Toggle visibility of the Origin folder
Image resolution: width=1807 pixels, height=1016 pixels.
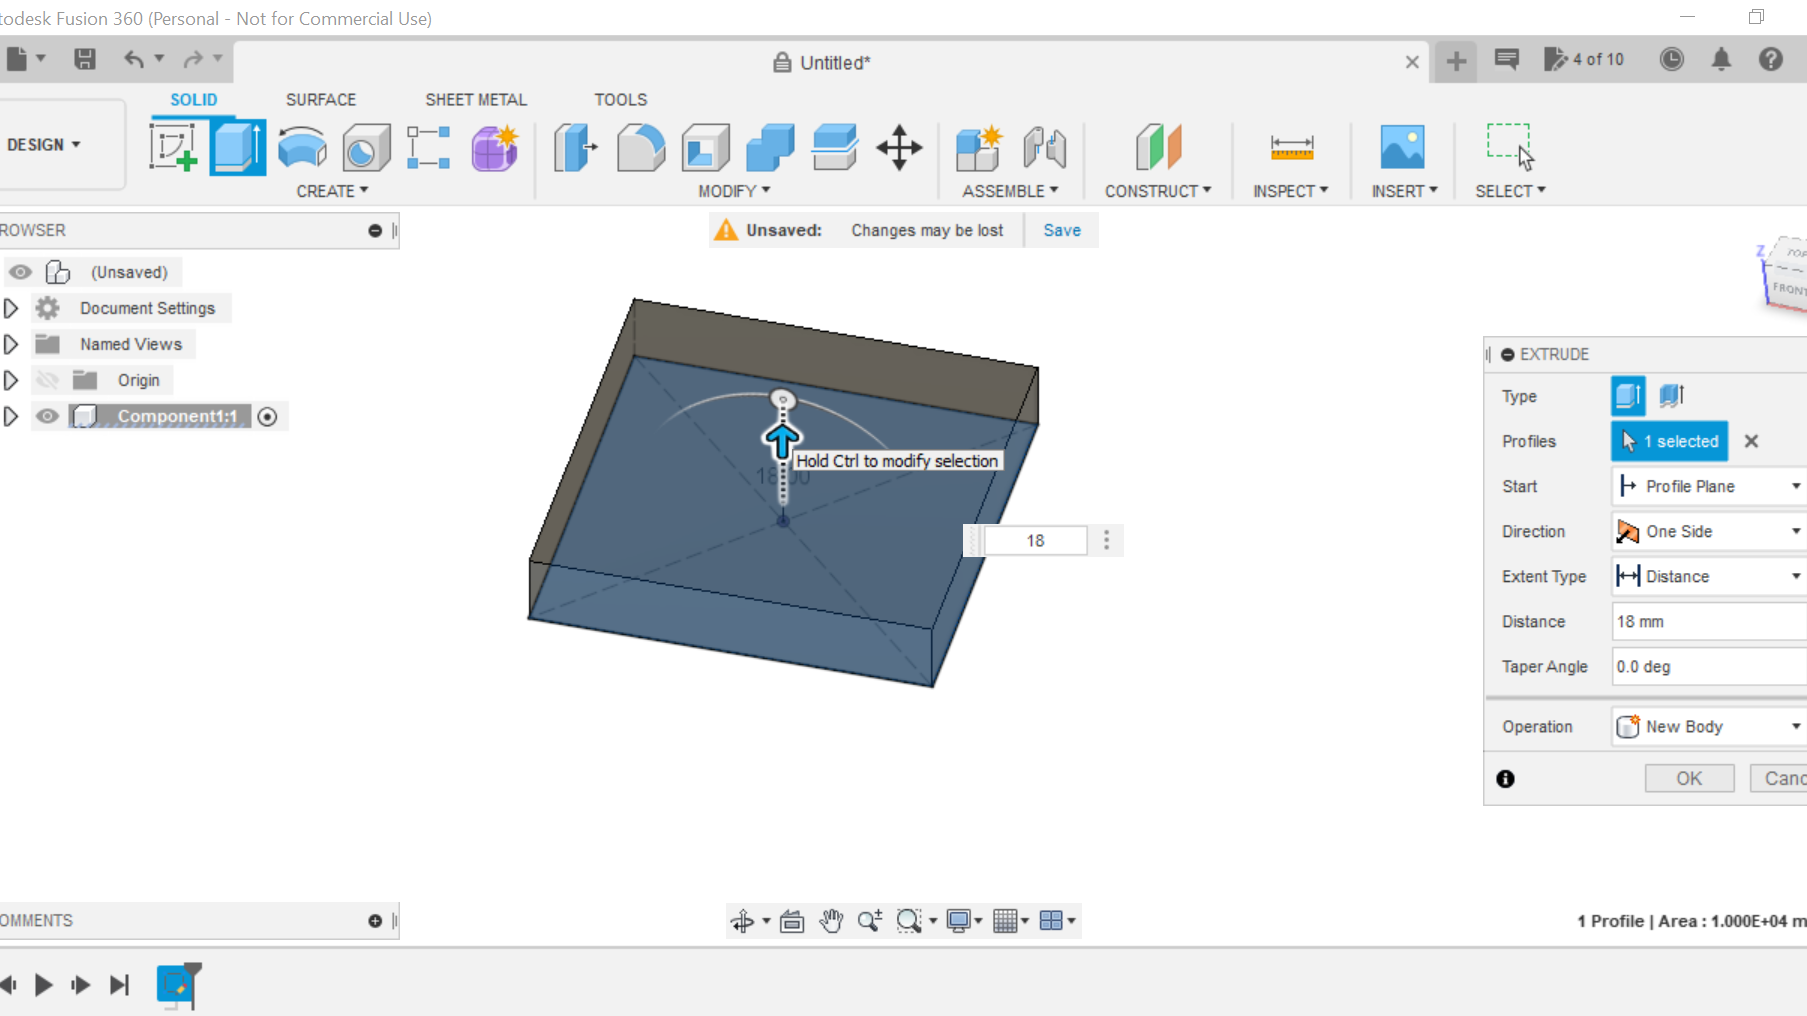point(47,380)
